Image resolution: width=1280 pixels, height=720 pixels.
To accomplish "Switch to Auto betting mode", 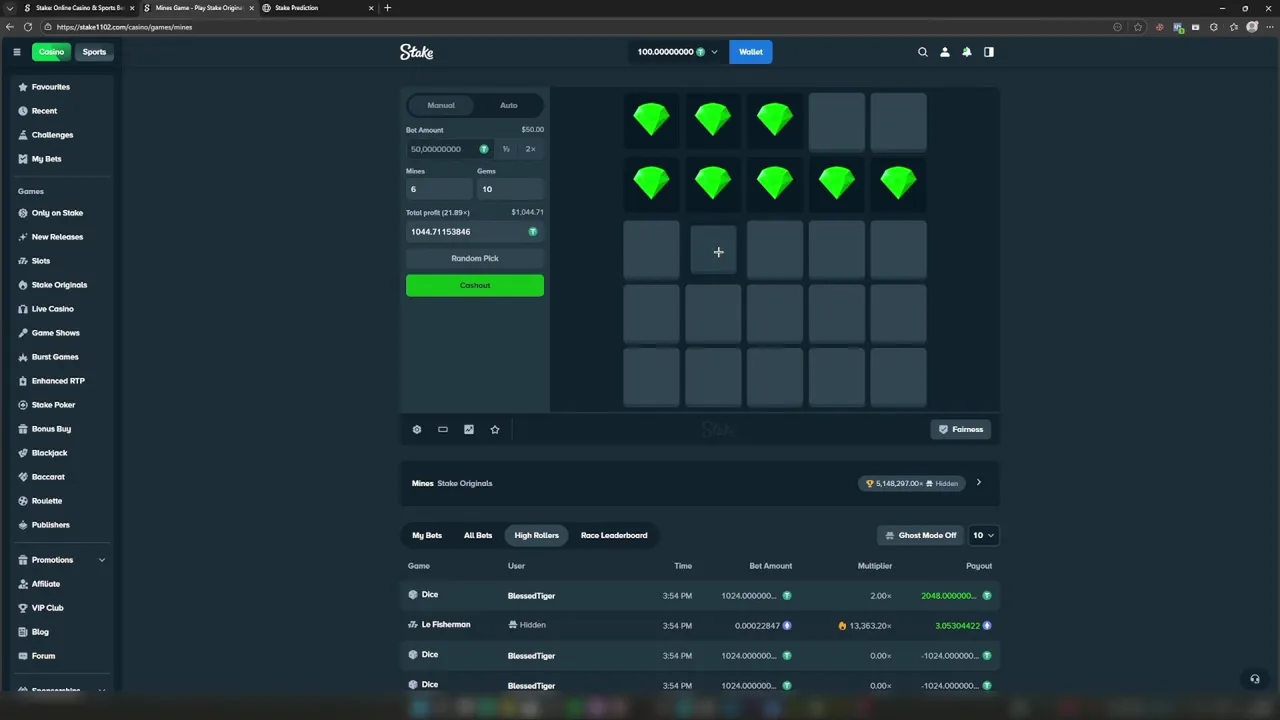I will click(x=509, y=105).
